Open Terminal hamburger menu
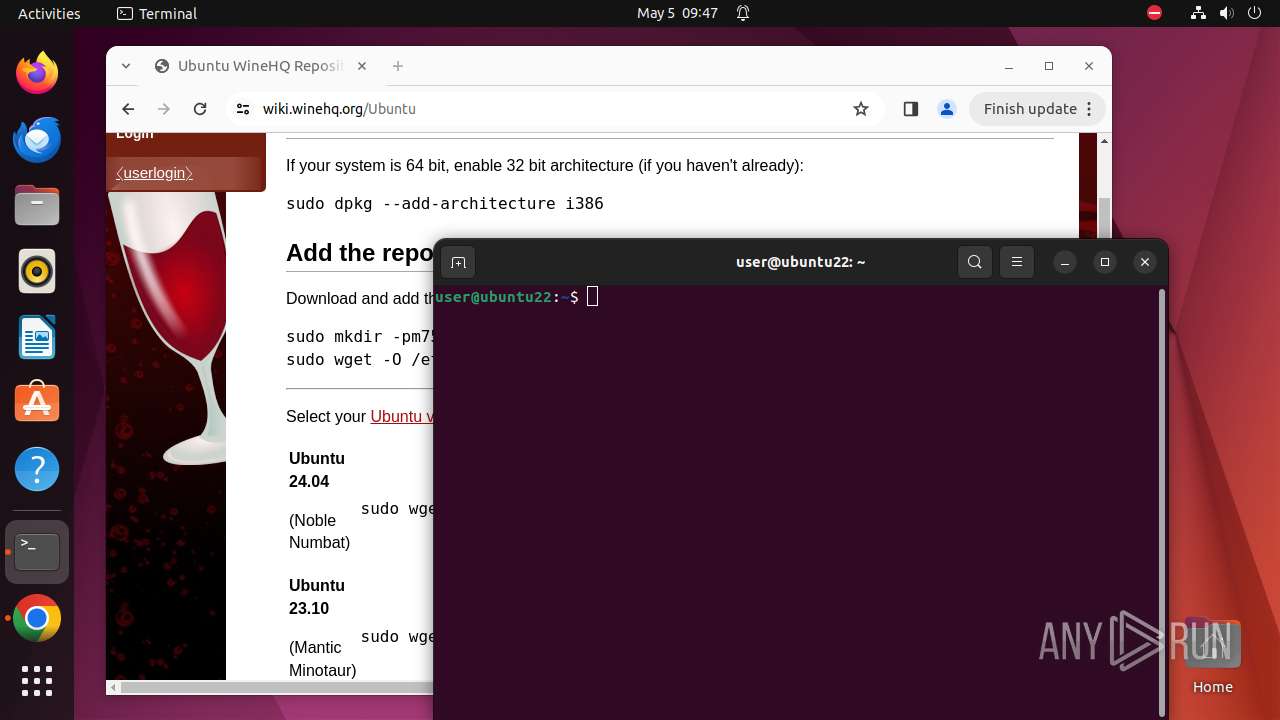 tap(1017, 262)
